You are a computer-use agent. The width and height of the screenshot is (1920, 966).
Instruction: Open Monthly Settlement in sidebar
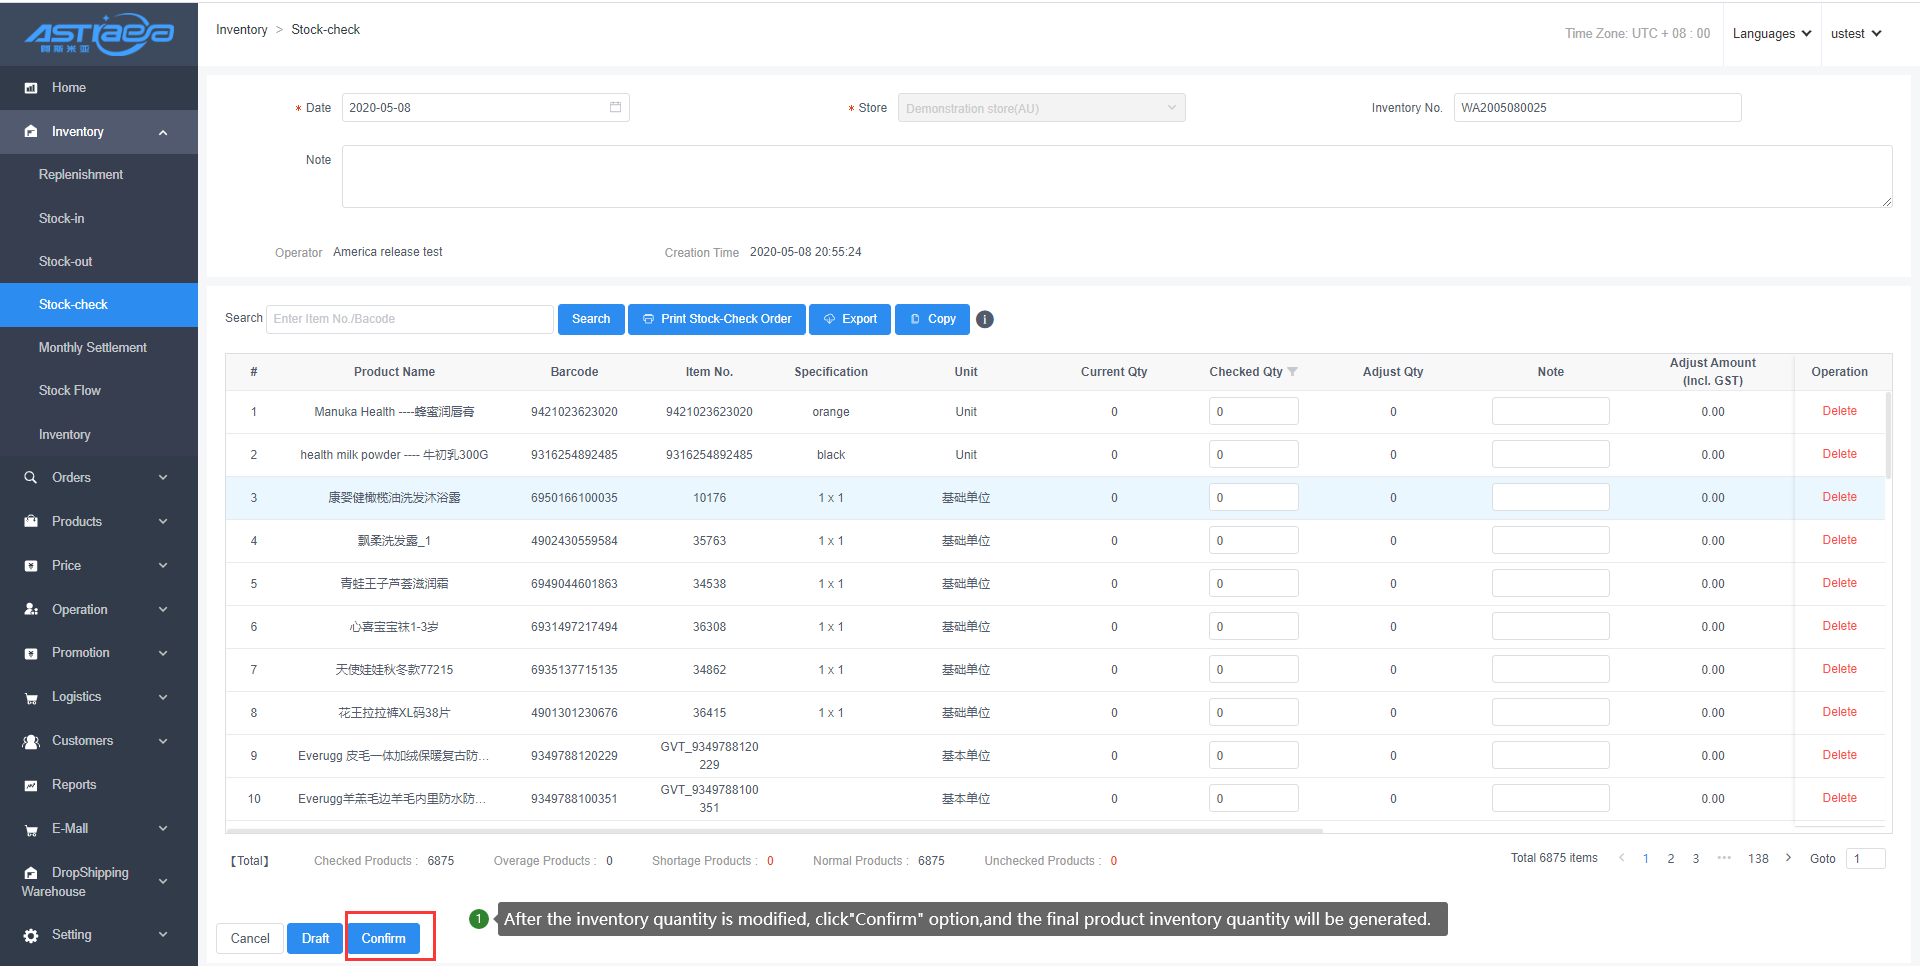93,347
